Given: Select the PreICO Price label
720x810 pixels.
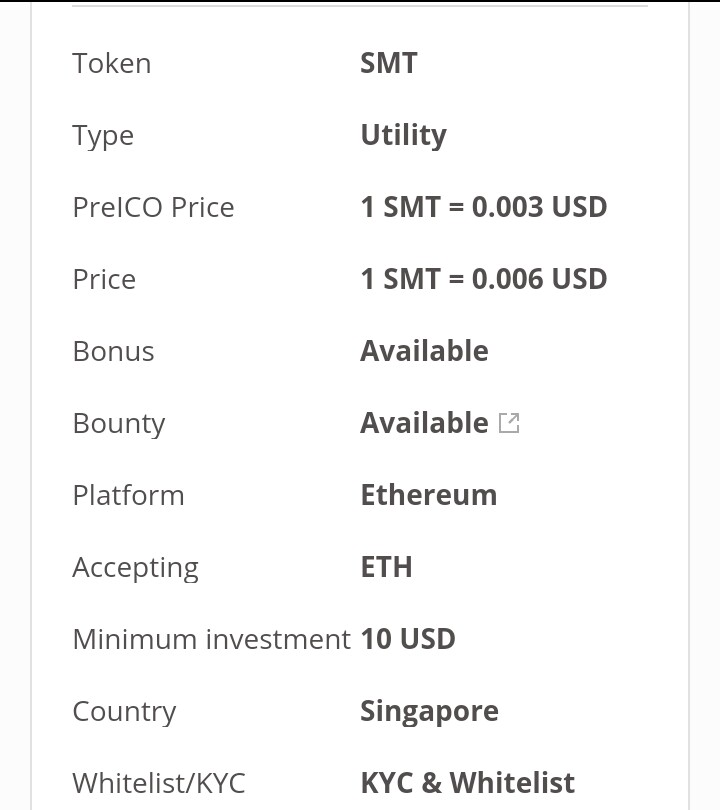Looking at the screenshot, I should pyautogui.click(x=153, y=207).
